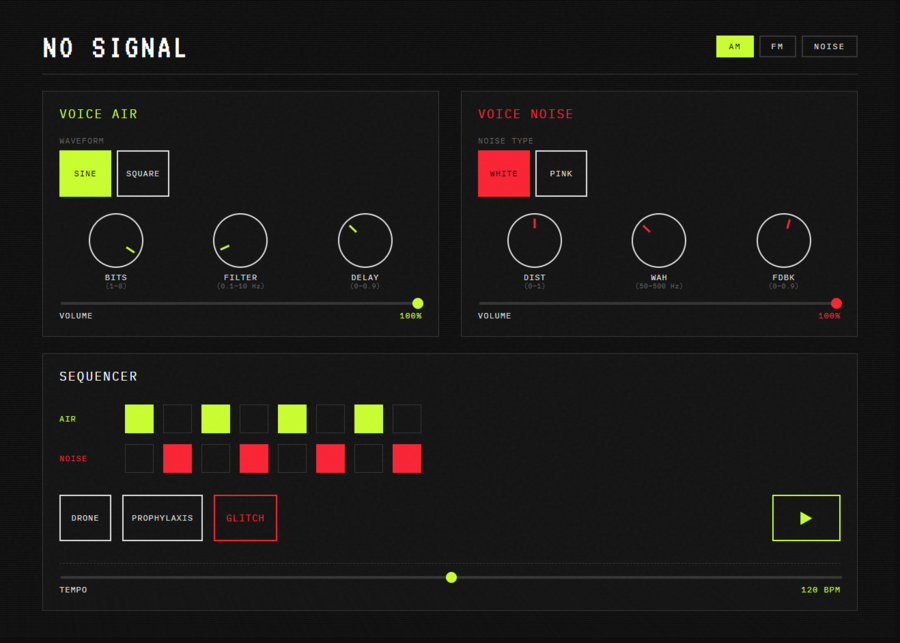Choose PINK noise type

click(x=561, y=173)
